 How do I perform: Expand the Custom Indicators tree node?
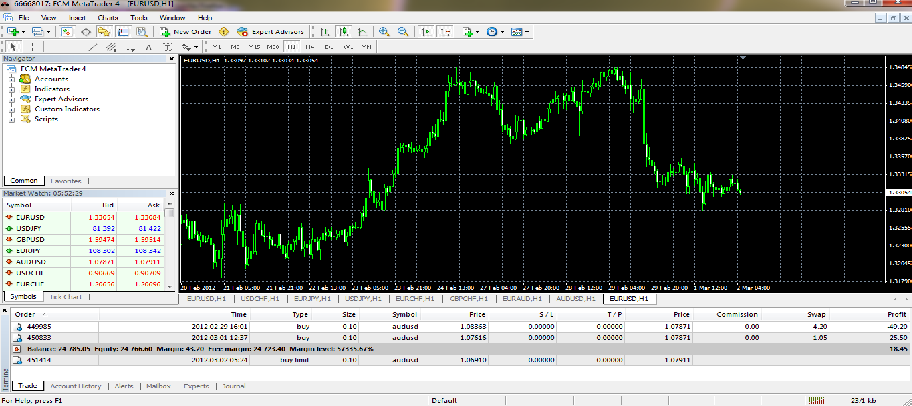11,109
